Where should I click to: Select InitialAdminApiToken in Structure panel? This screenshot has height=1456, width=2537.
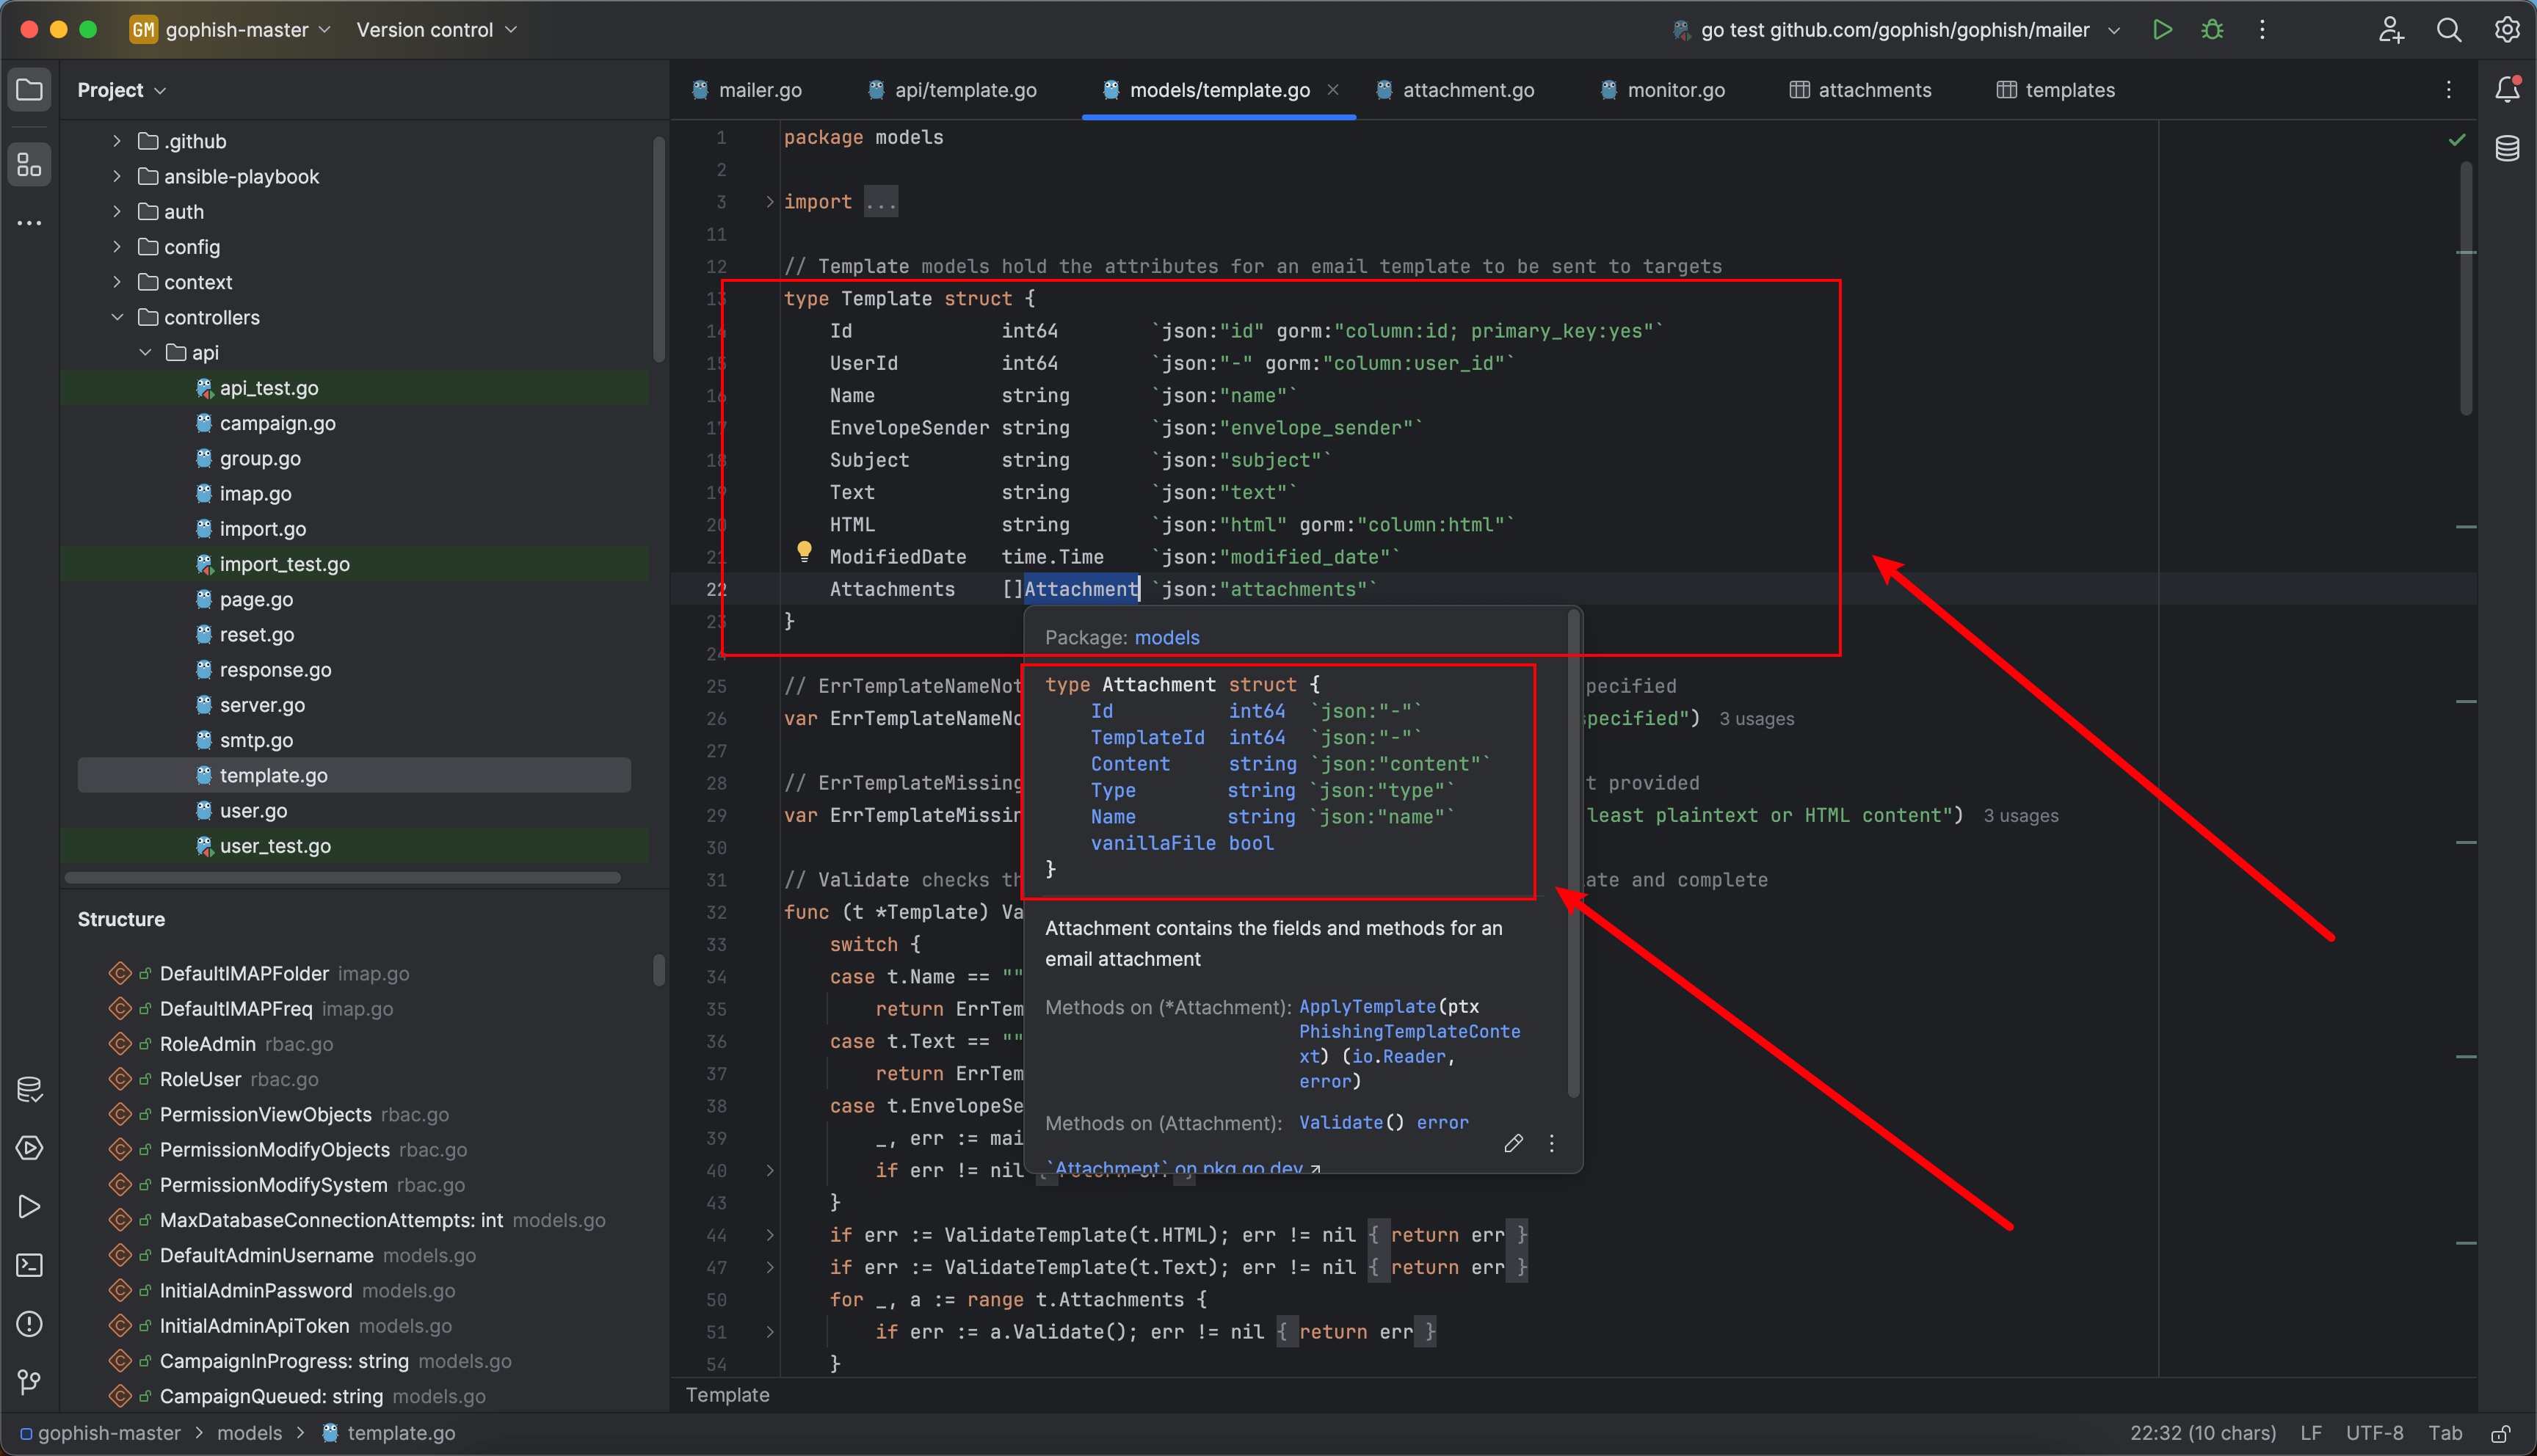tap(254, 1326)
